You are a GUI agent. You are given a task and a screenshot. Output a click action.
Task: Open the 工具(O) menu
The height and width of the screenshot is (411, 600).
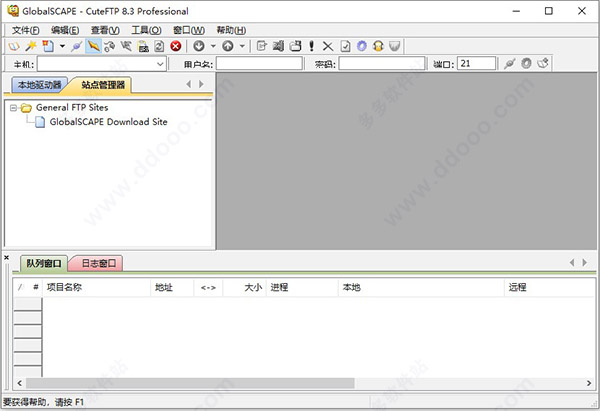click(x=146, y=30)
